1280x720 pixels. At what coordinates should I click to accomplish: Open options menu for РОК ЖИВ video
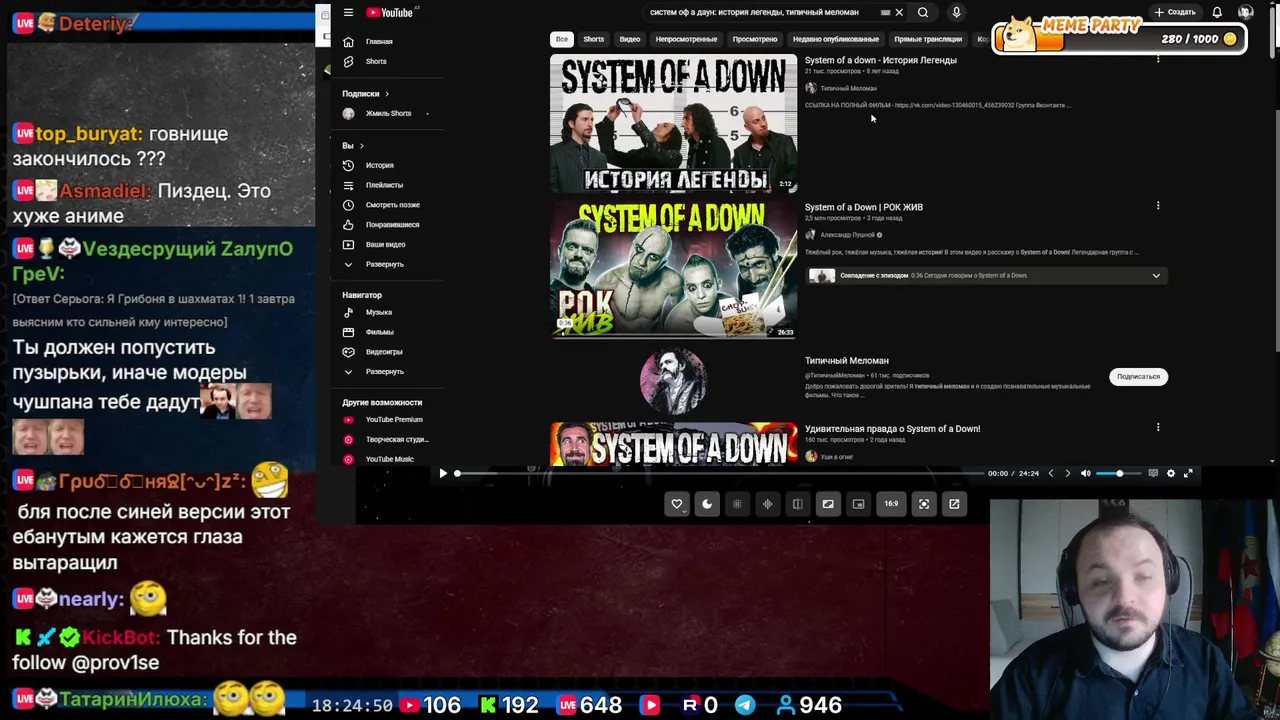pos(1158,206)
